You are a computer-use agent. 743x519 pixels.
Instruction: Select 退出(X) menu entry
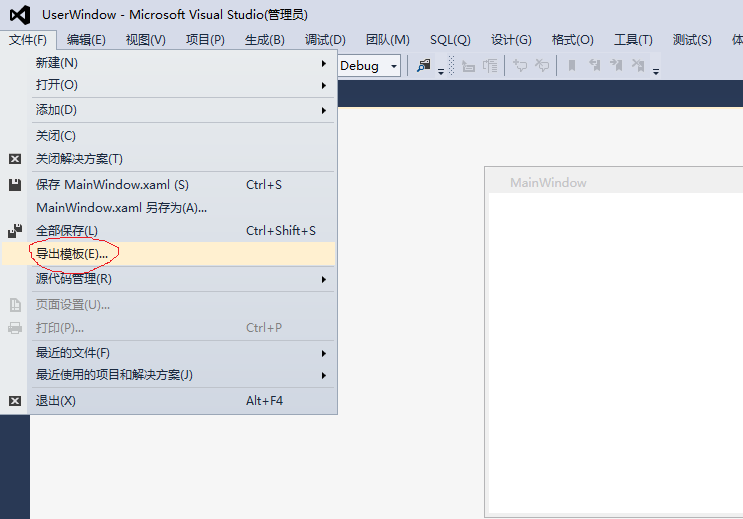coord(169,401)
